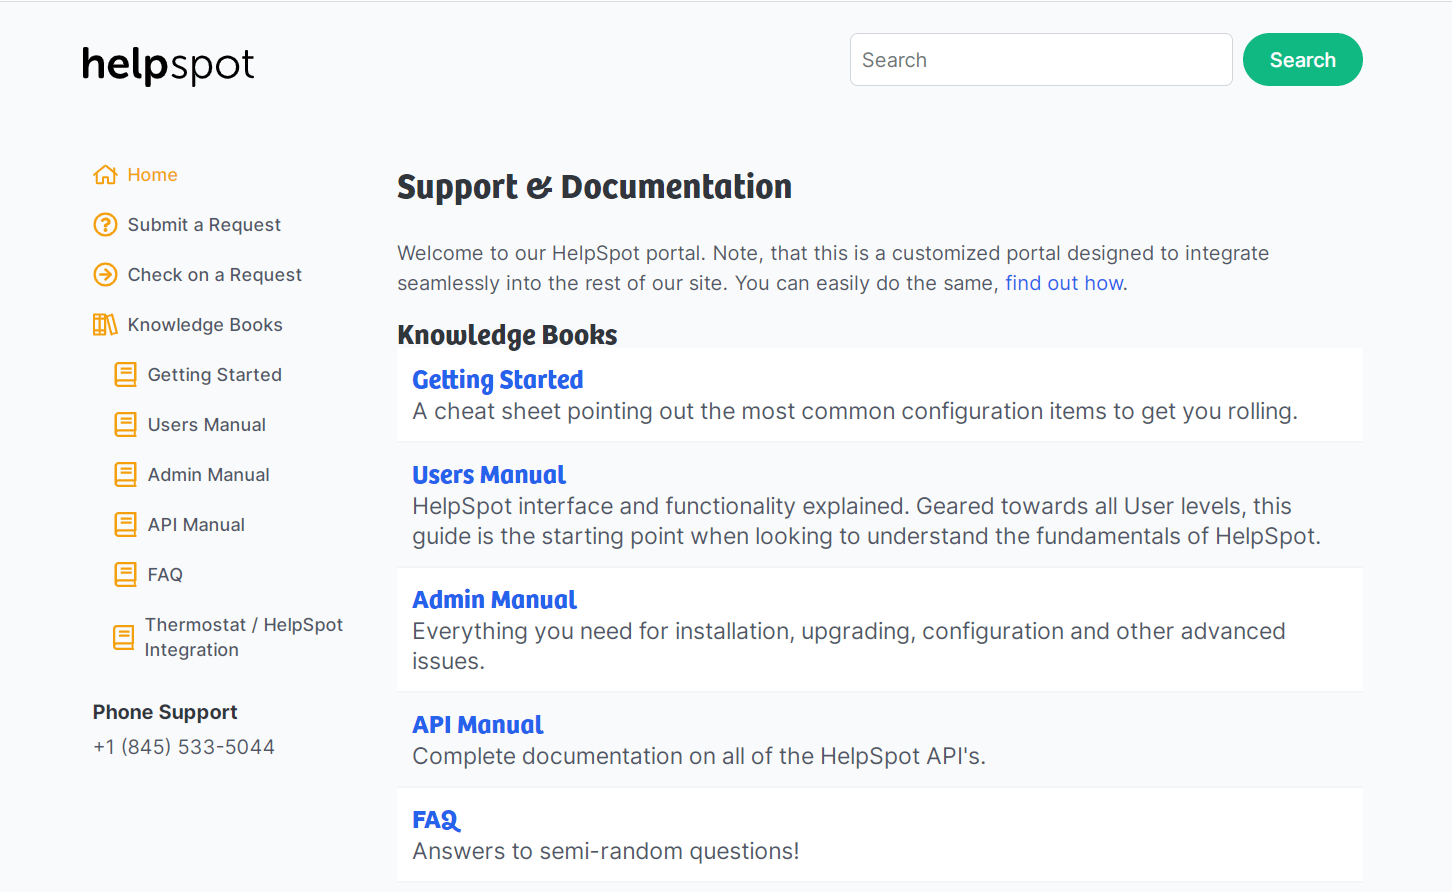Open Submit a Request in sidebar
Viewport: 1452px width, 892px height.
[x=204, y=225]
